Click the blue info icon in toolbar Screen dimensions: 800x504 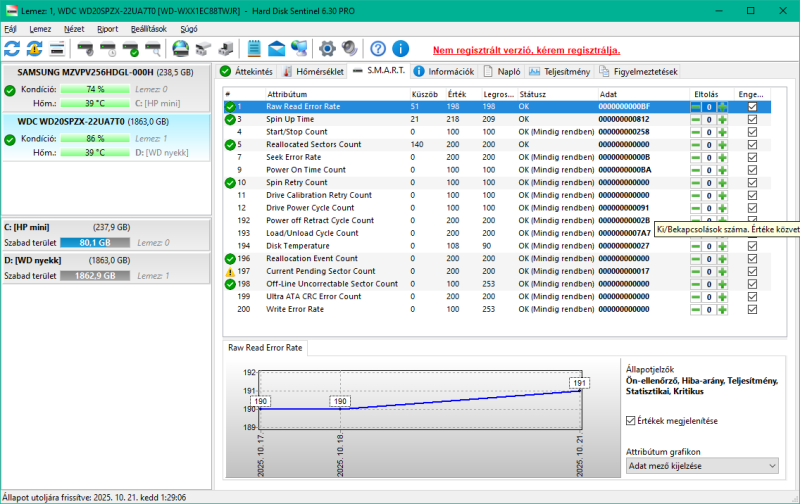pyautogui.click(x=400, y=48)
